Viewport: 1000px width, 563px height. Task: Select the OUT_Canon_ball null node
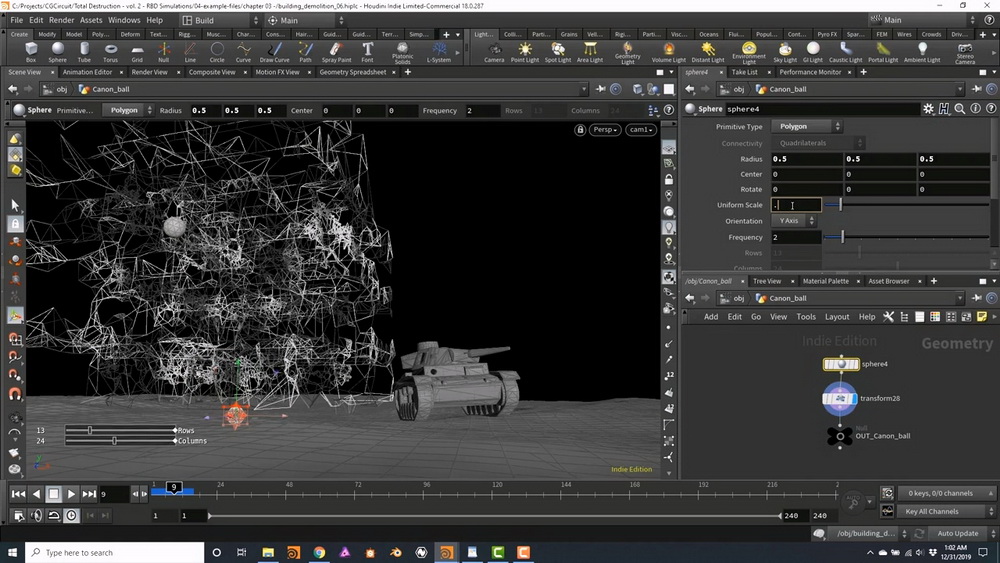pos(840,436)
